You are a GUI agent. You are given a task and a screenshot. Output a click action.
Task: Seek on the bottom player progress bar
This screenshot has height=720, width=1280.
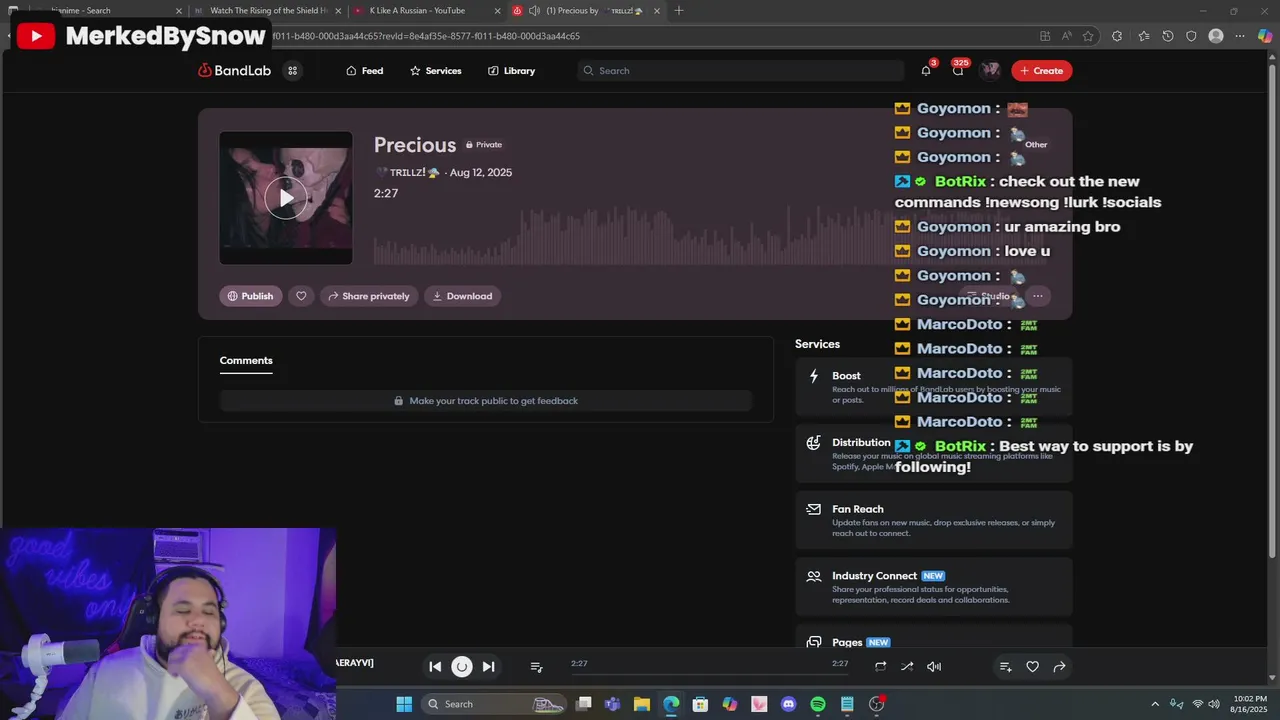pos(710,674)
